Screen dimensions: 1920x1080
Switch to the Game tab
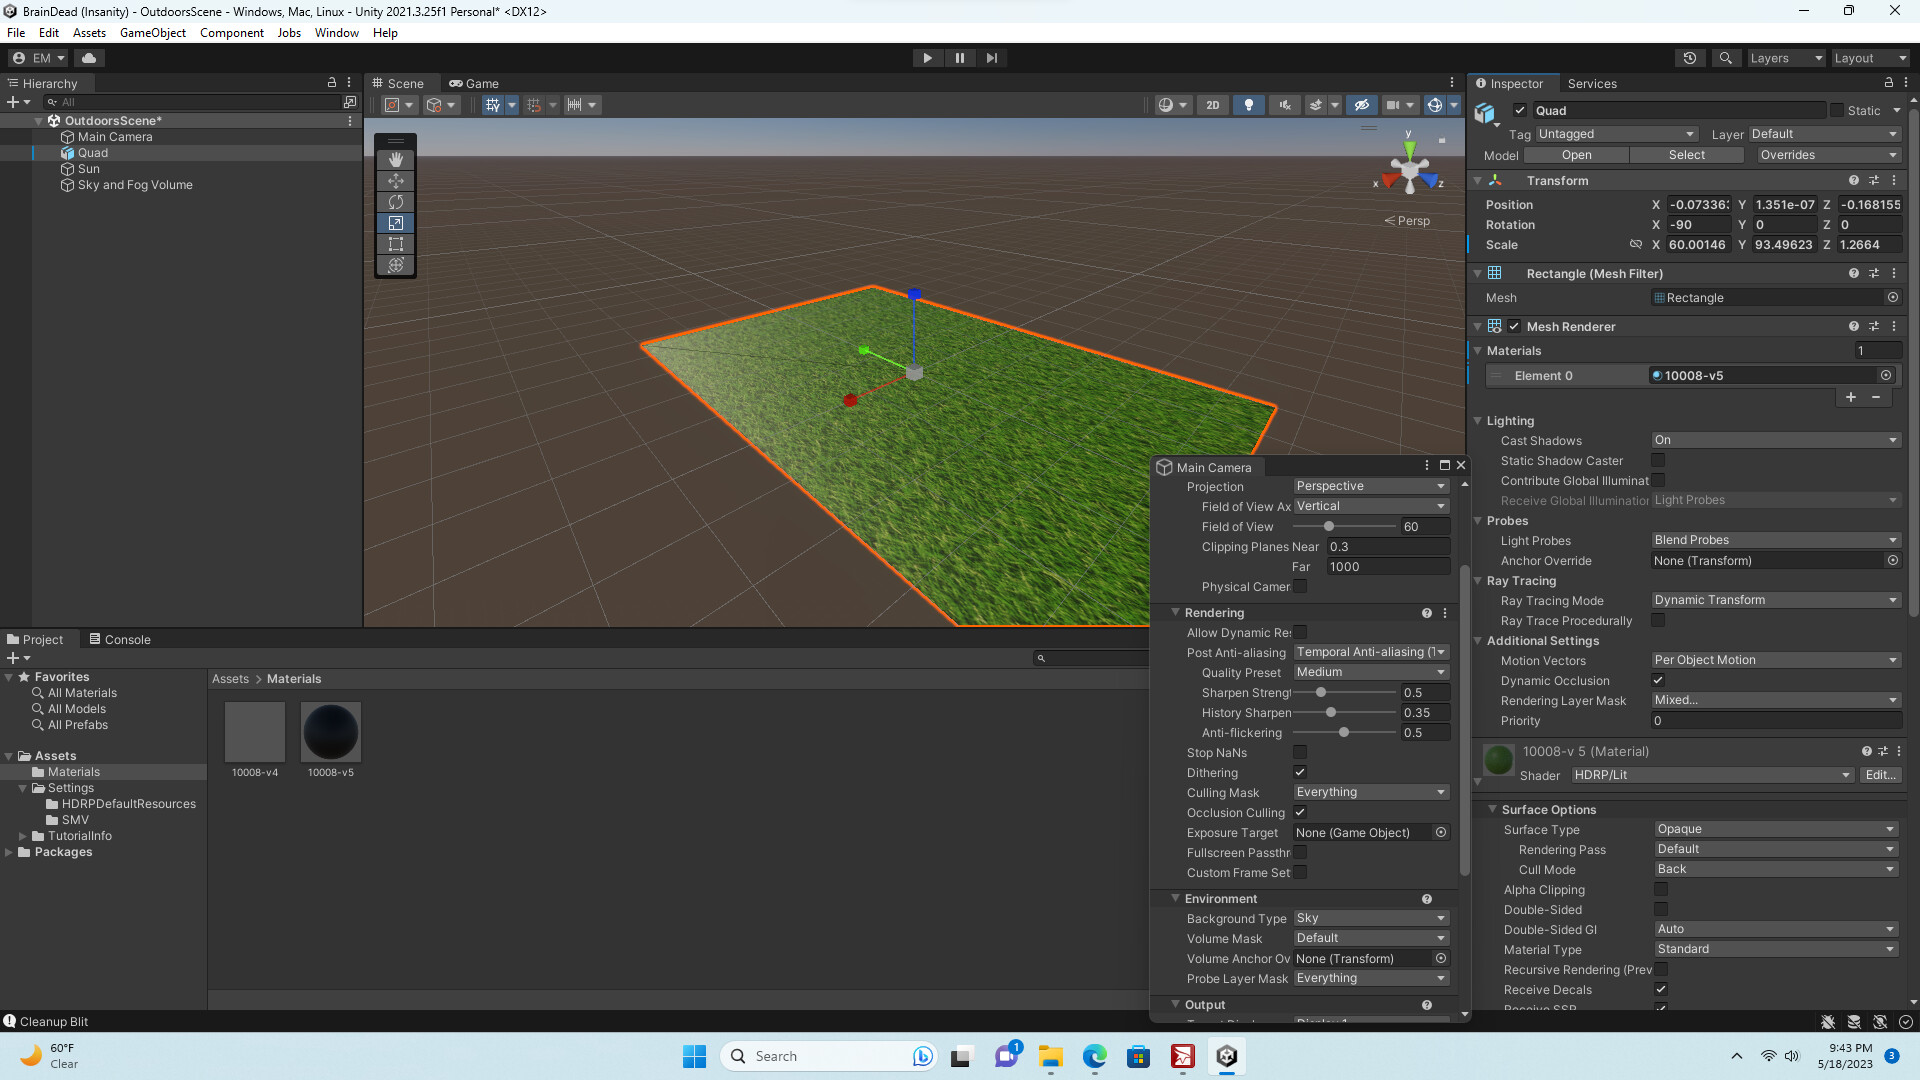click(x=474, y=84)
